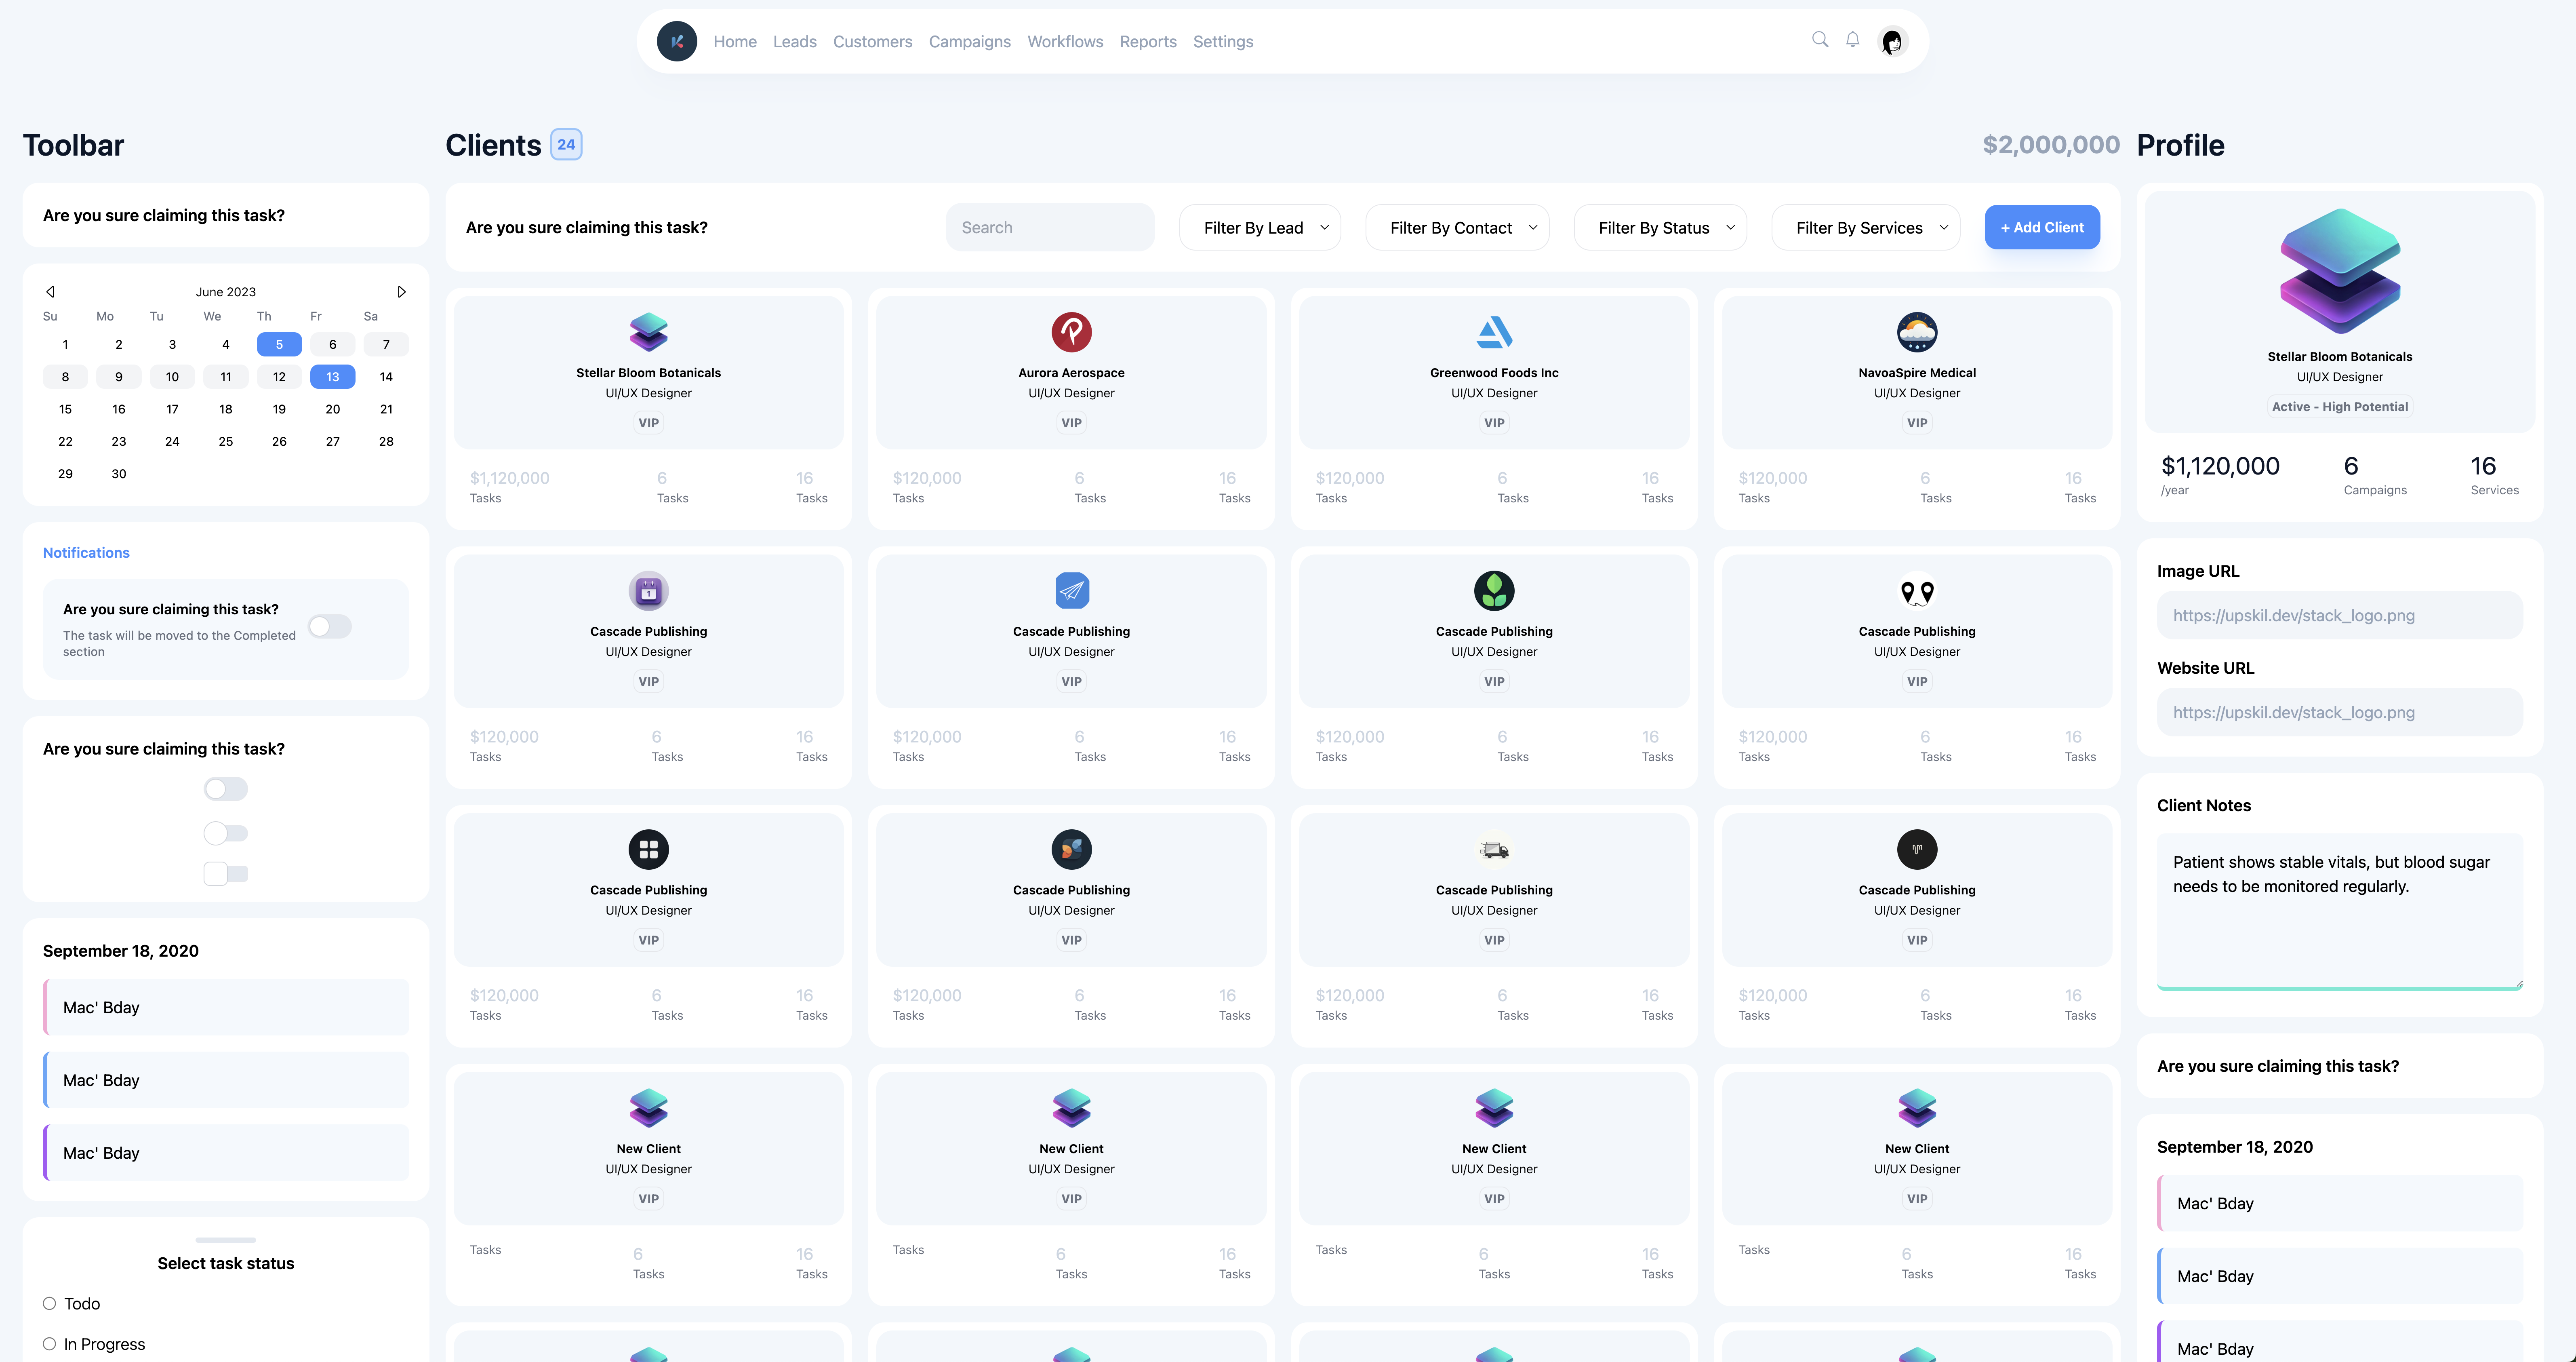Click the Greenwood Foods Inc logo
Screen dimensions: 2576x1362
(x=1494, y=332)
